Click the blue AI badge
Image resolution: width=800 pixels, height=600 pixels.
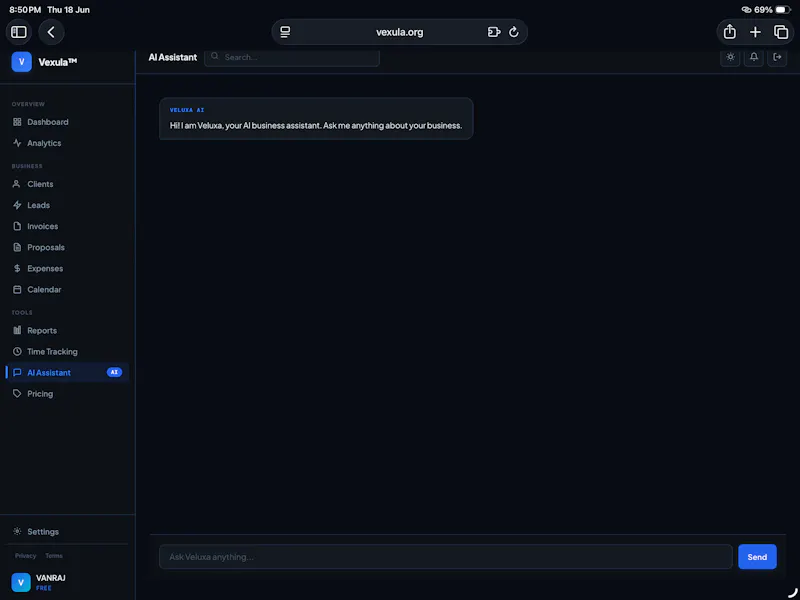(x=114, y=372)
